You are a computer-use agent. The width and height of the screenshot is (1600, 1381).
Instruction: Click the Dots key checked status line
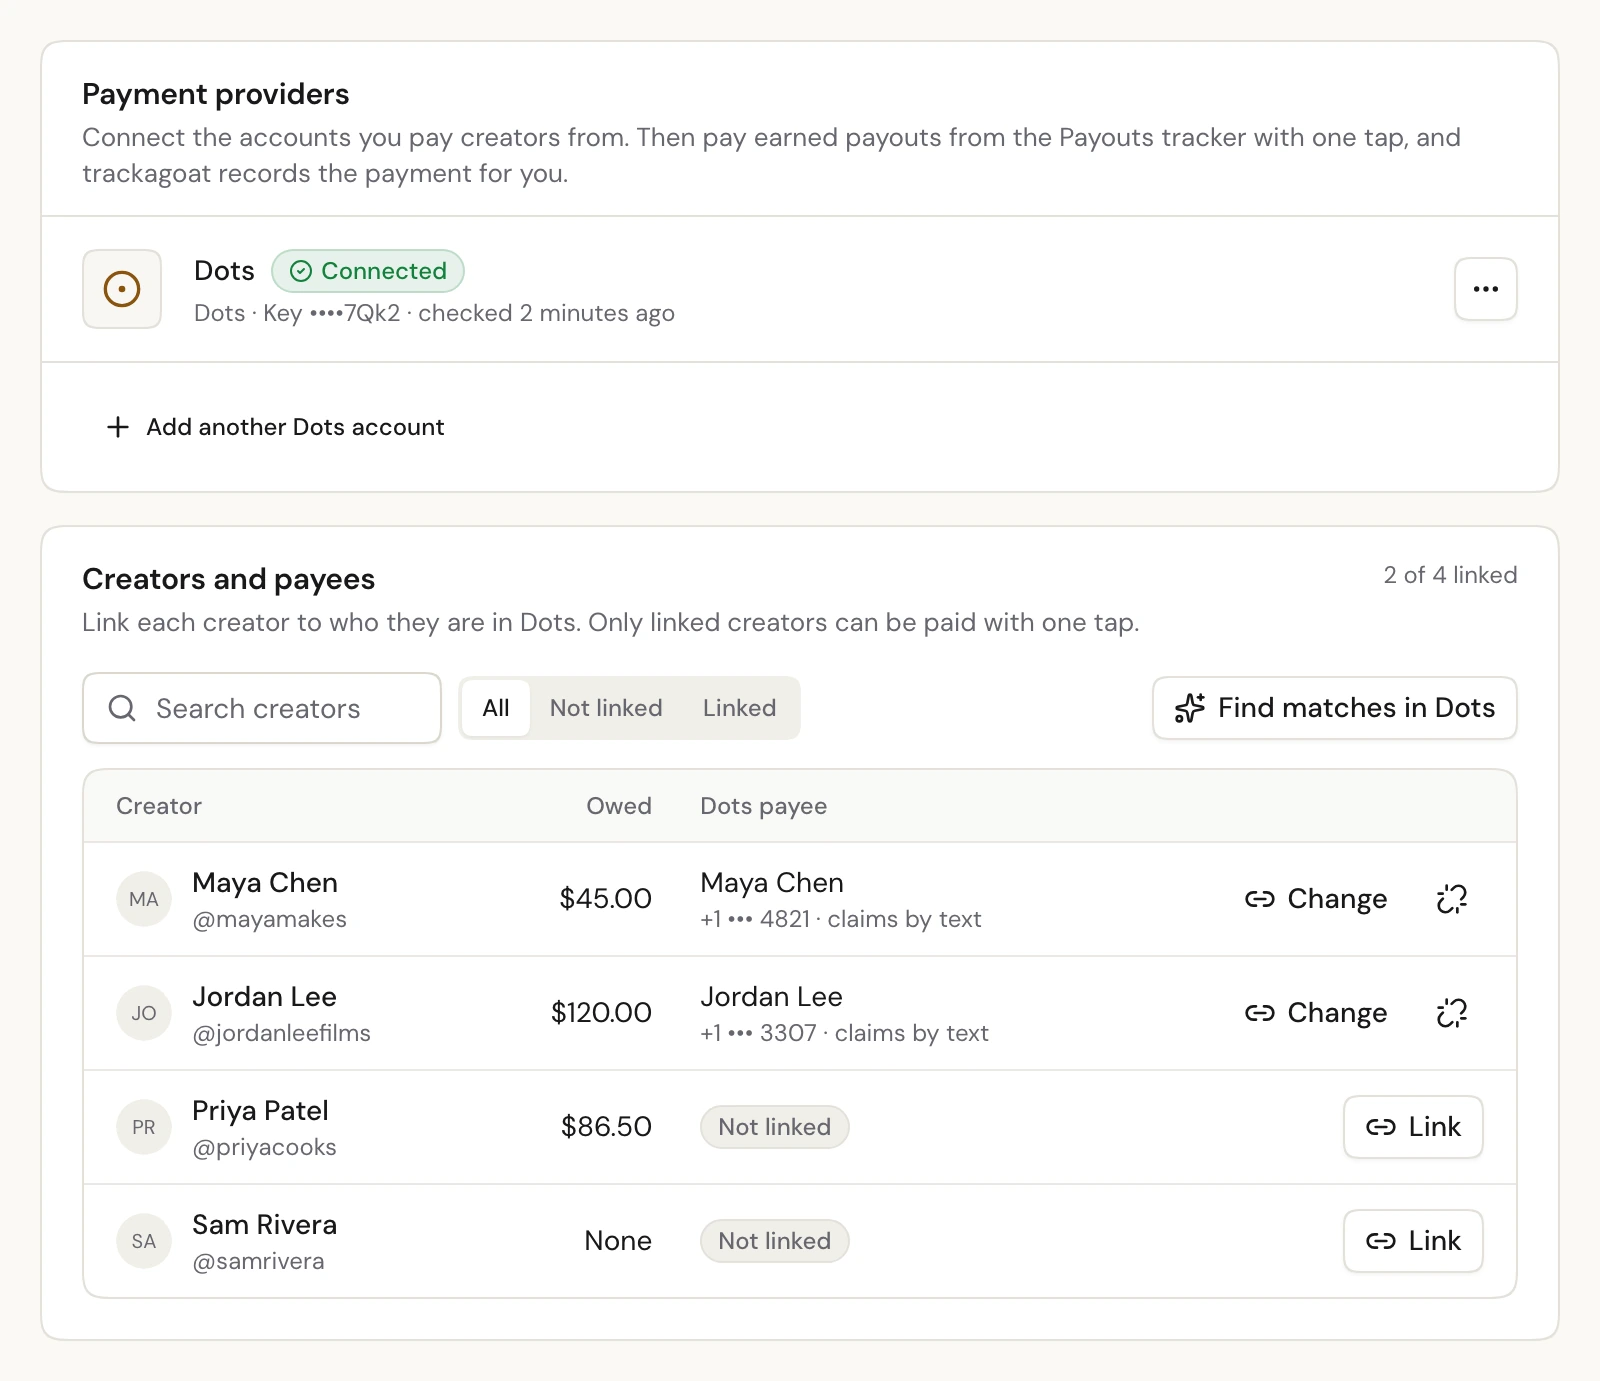(x=434, y=314)
